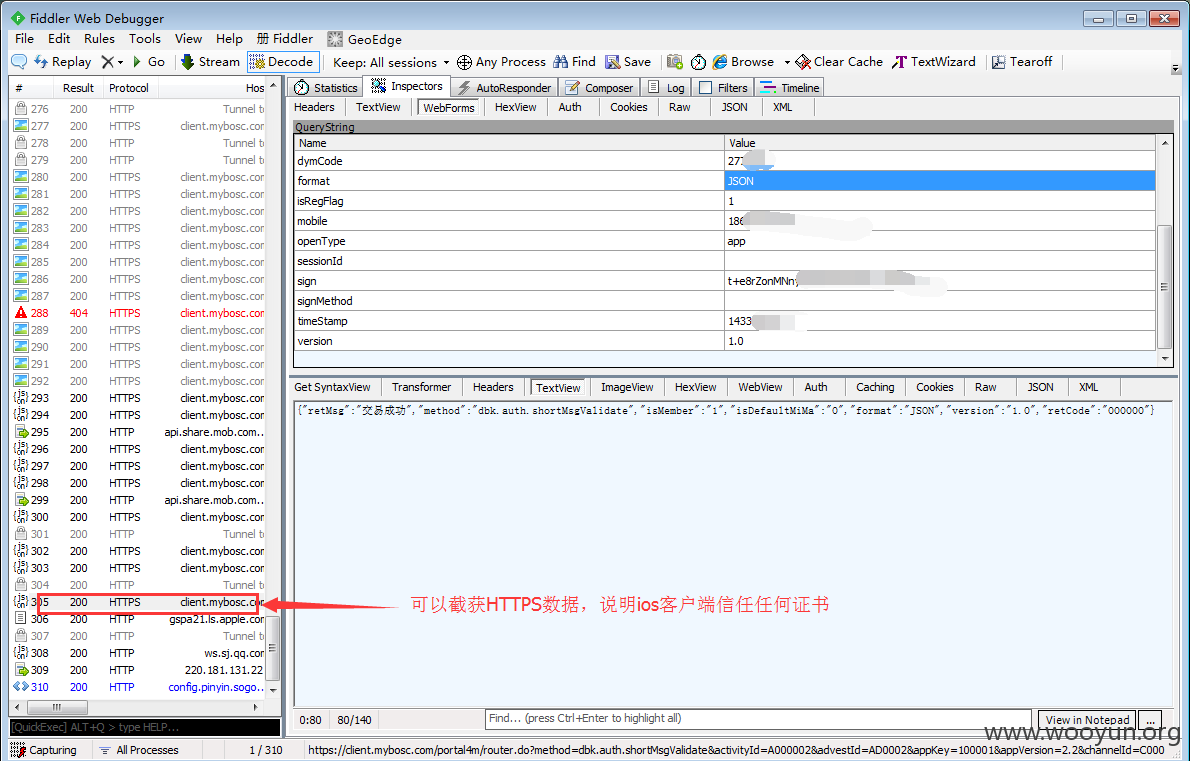This screenshot has width=1190, height=761.
Task: Select the response Caching tab
Action: pos(875,387)
